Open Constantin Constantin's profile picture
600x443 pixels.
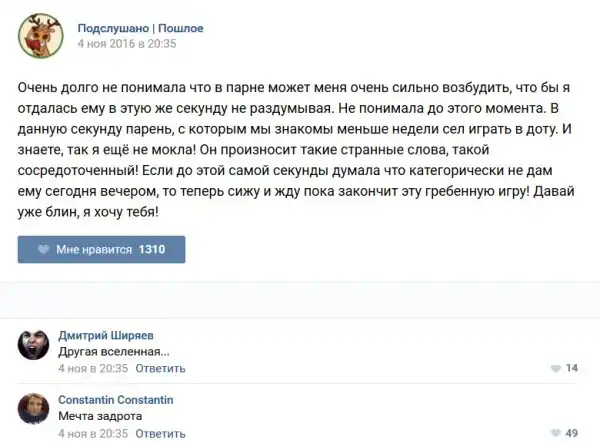point(35,408)
